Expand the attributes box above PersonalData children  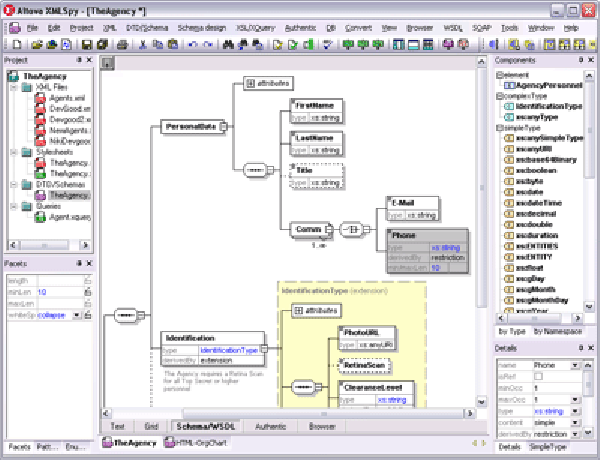coord(248,83)
